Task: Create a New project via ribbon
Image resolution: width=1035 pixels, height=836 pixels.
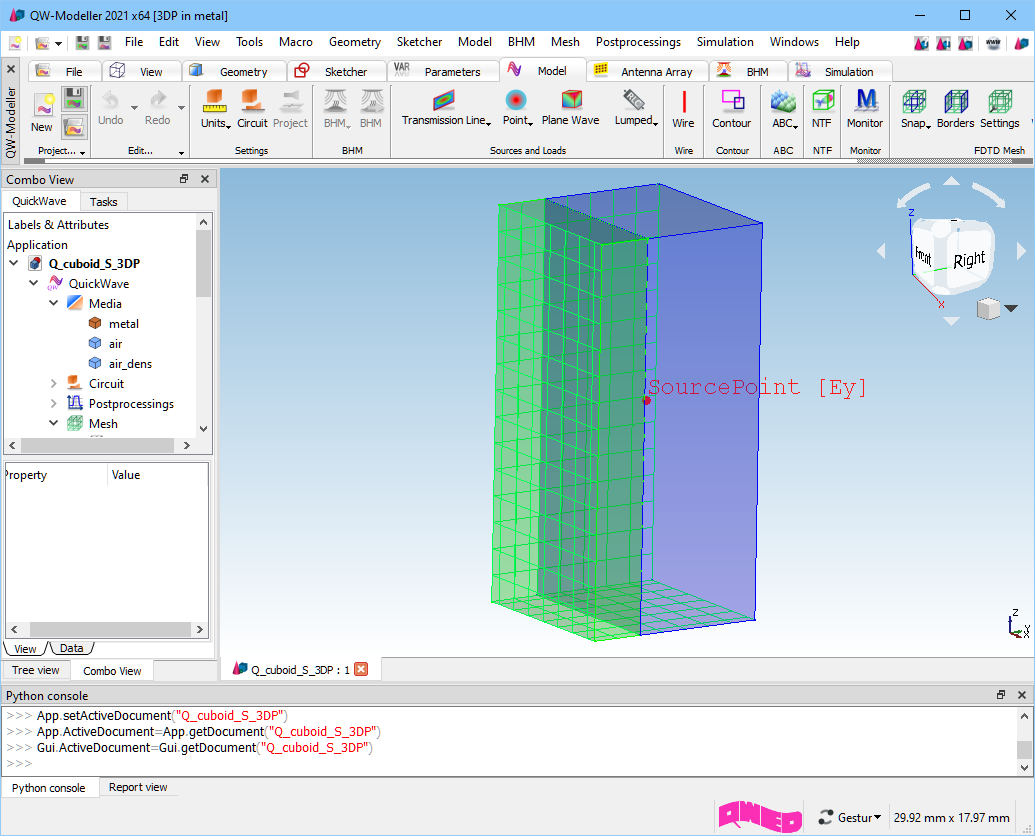Action: [43, 112]
